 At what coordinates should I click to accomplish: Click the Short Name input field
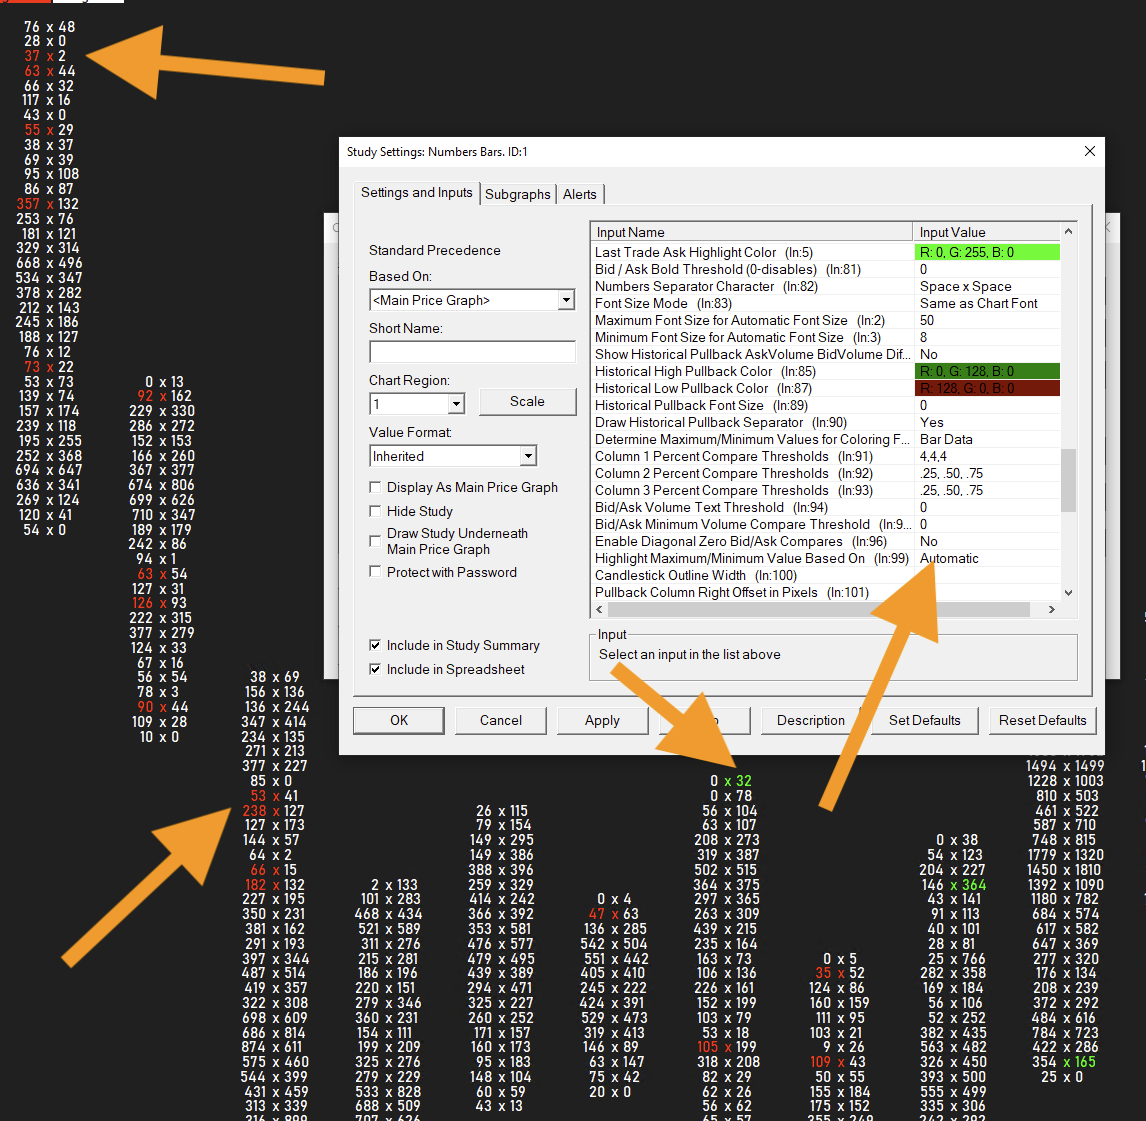472,352
